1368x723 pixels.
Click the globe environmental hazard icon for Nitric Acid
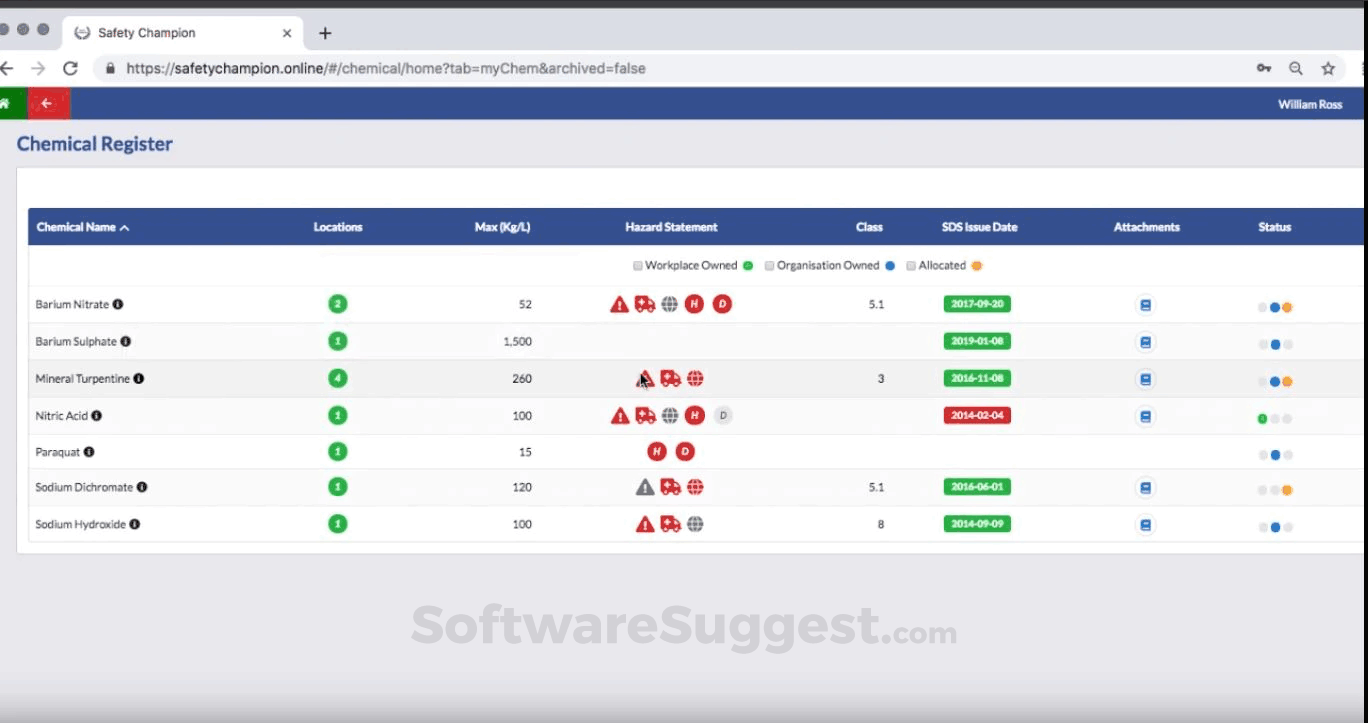670,415
